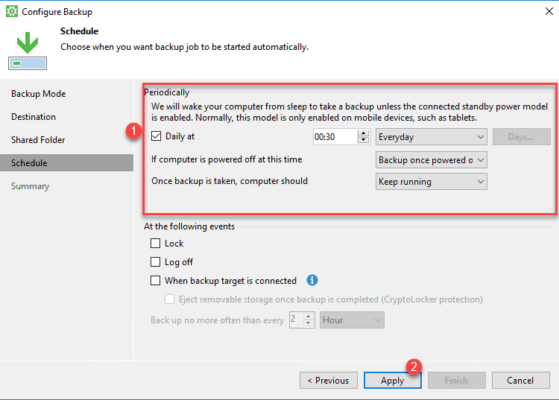Screen dimensions: 559x400
Task: Click the Cancel button
Action: (520, 380)
